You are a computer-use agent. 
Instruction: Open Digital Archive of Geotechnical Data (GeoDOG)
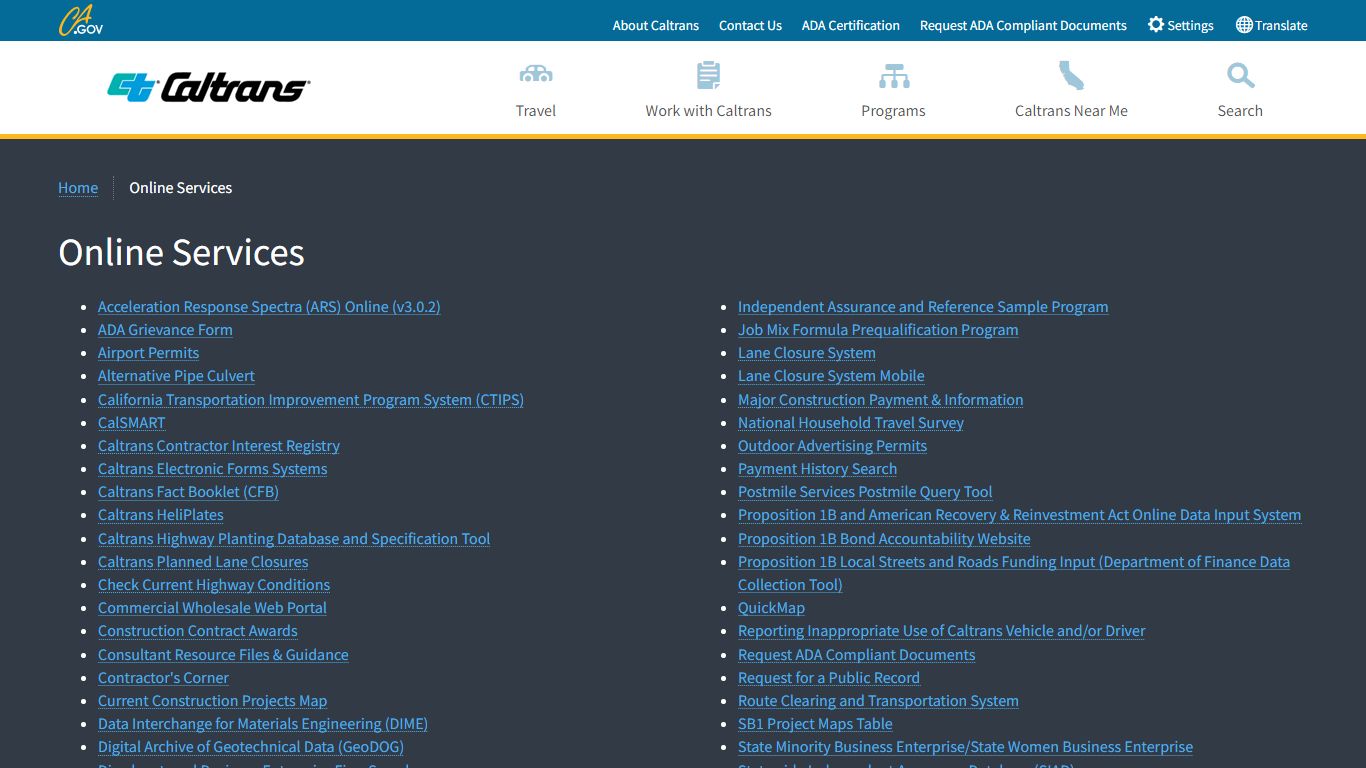[x=251, y=747]
